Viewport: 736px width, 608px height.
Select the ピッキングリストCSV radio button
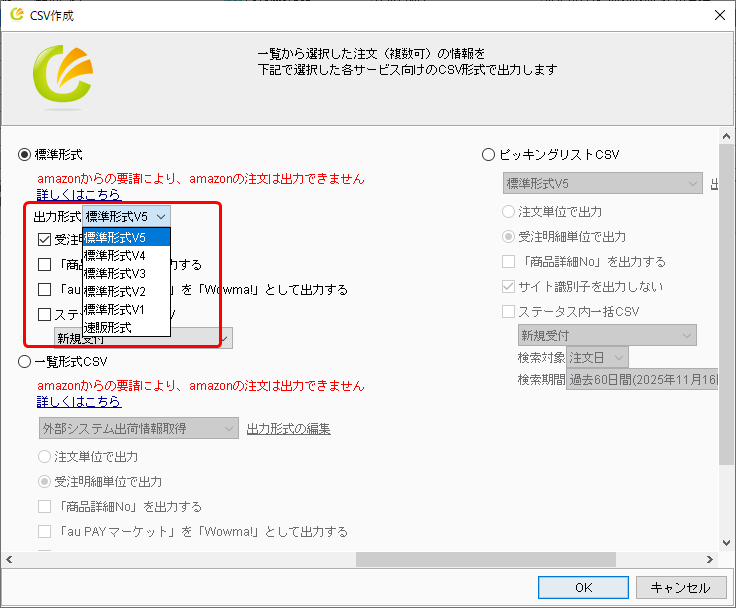pyautogui.click(x=489, y=155)
